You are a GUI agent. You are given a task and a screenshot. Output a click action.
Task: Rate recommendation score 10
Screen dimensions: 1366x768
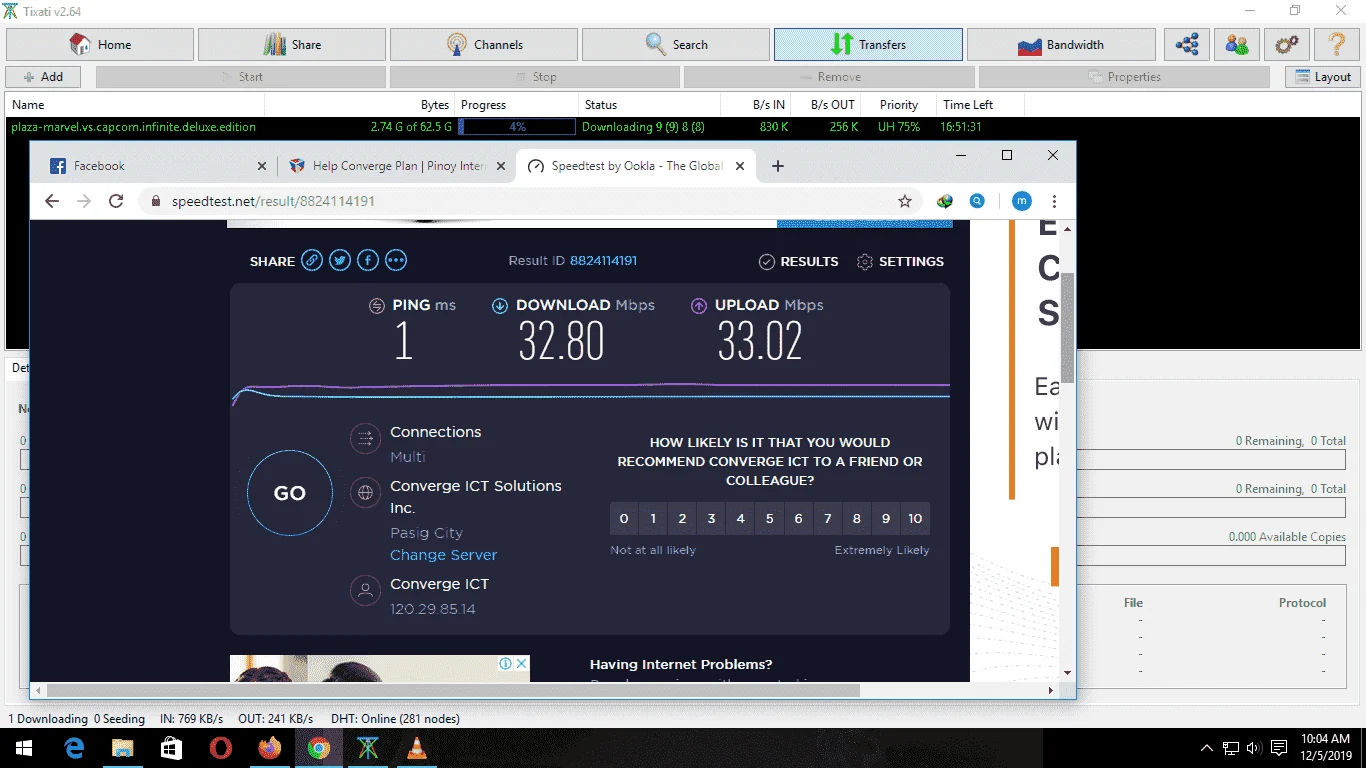coord(915,518)
